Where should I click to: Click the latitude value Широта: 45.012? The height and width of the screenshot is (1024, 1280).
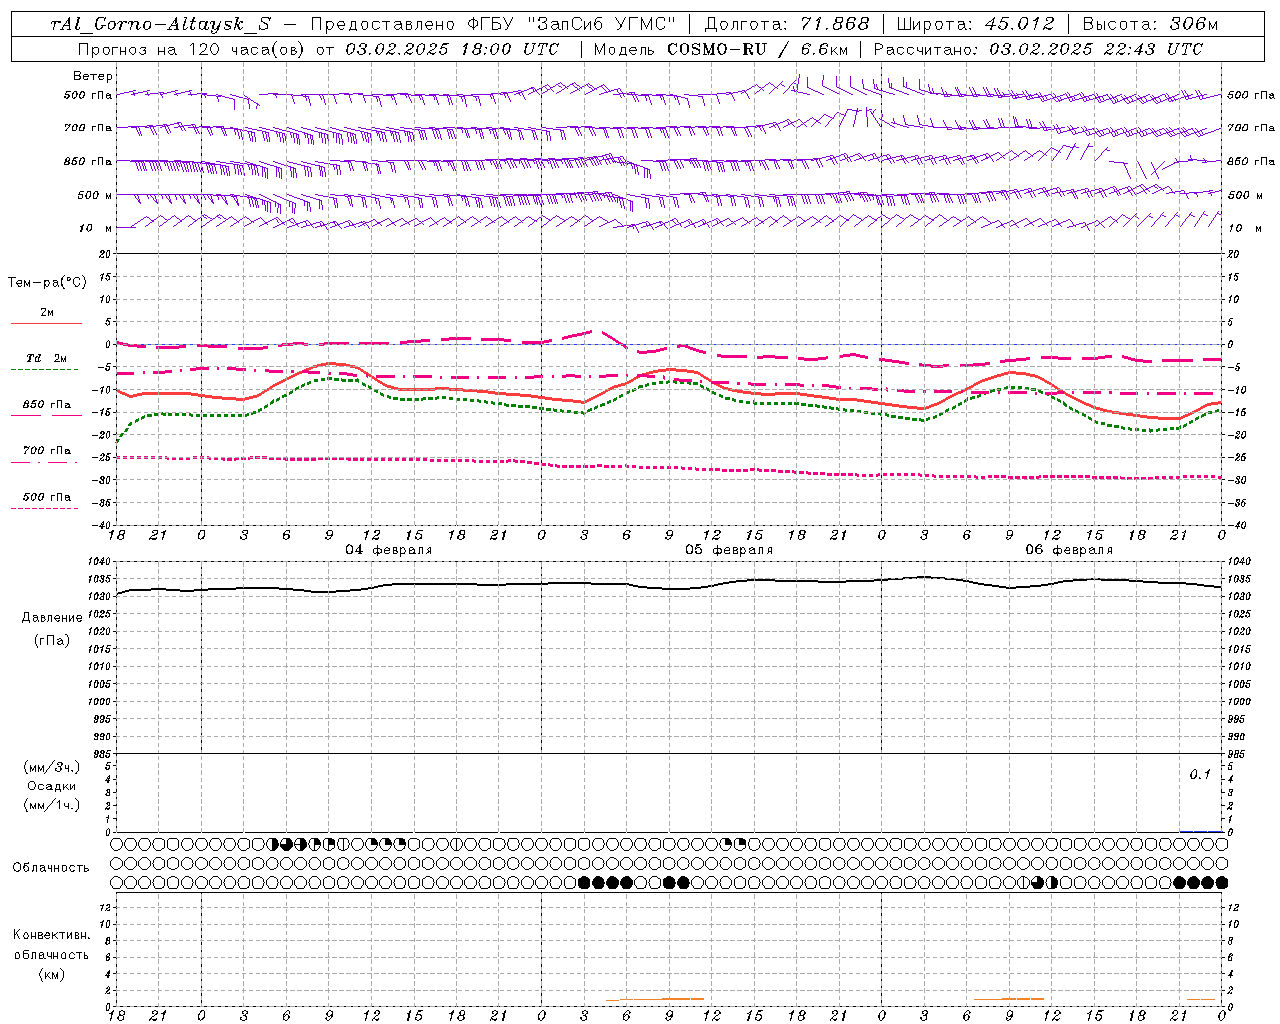pyautogui.click(x=975, y=24)
